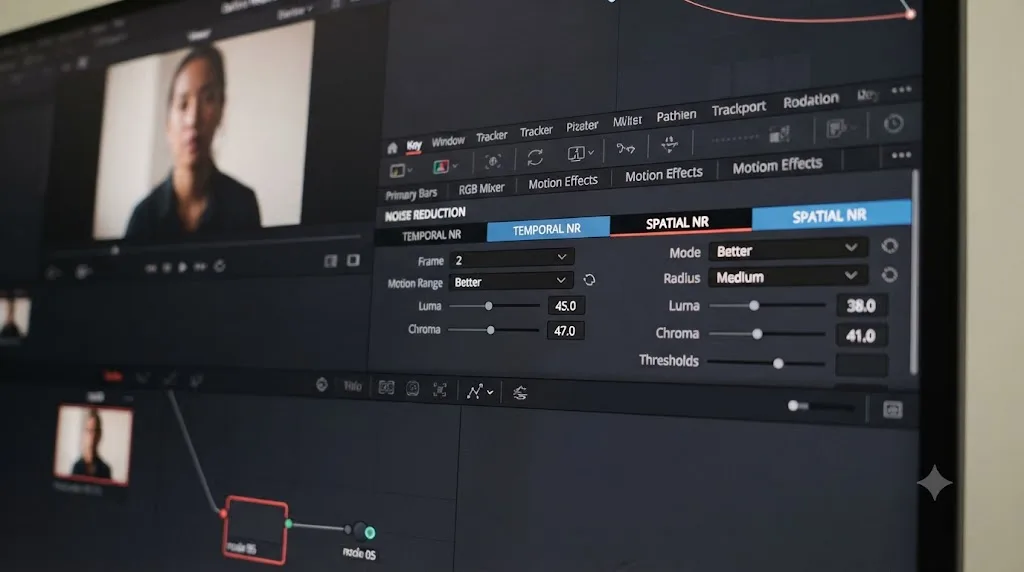Click the tracking target frame icon in toolbar
This screenshot has height=572, width=1024.
pos(492,161)
